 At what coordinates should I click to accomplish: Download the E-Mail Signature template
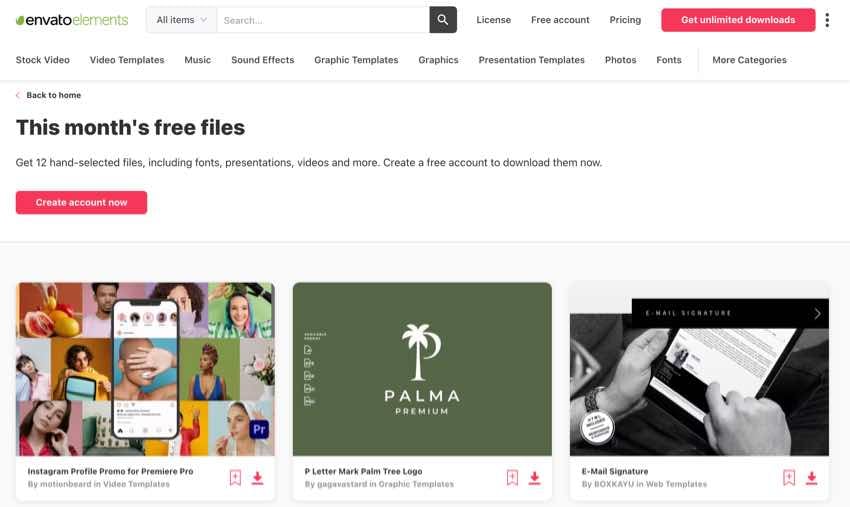tap(812, 478)
